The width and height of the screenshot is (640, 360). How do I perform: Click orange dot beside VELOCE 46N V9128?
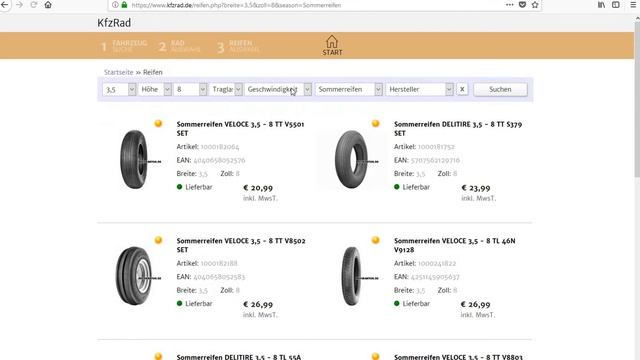pyautogui.click(x=376, y=240)
